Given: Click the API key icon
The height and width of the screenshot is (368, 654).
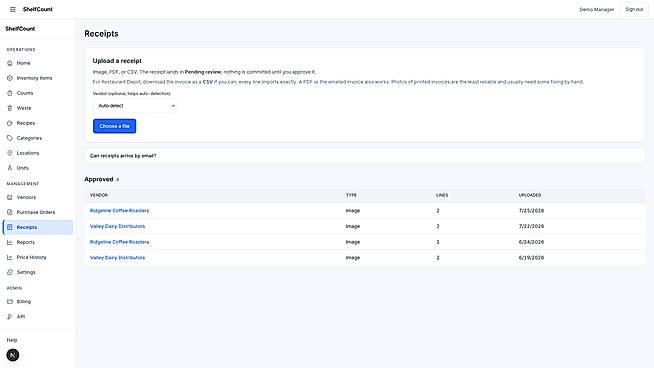Looking at the screenshot, I should tap(10, 317).
